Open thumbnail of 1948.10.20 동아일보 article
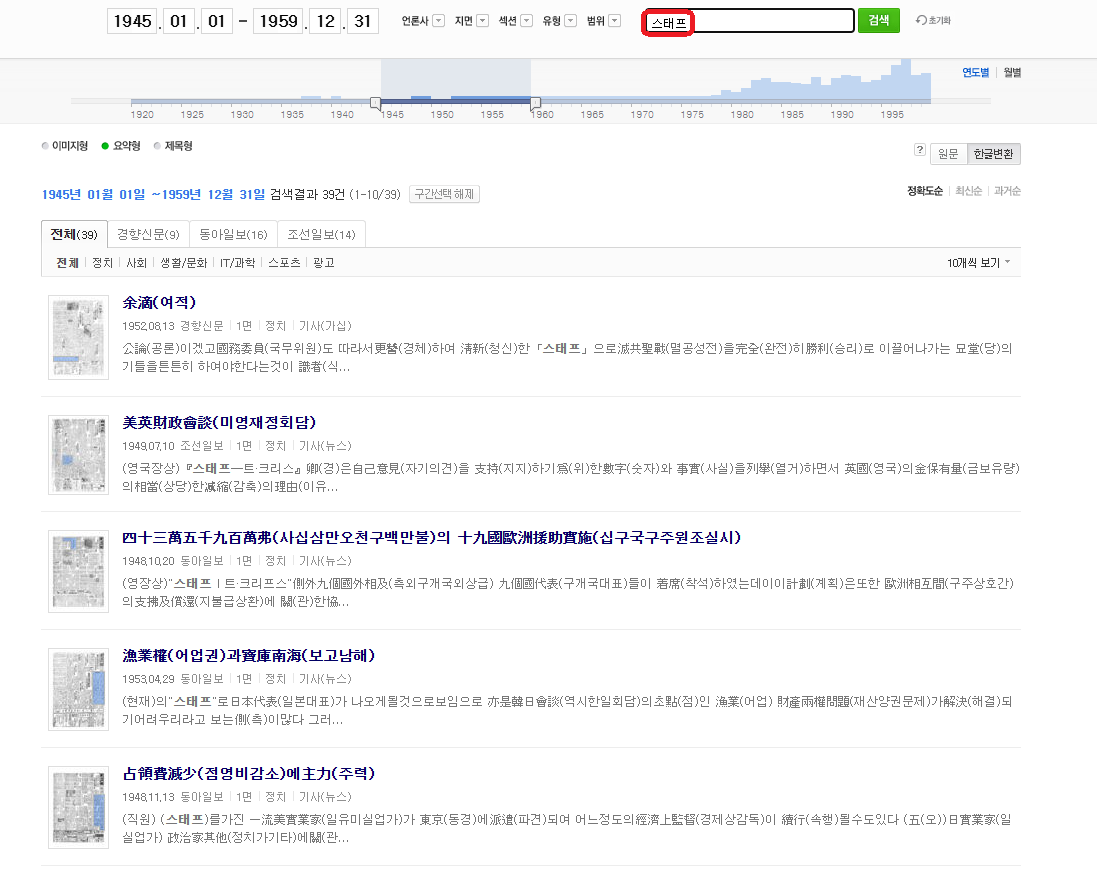 (x=78, y=572)
